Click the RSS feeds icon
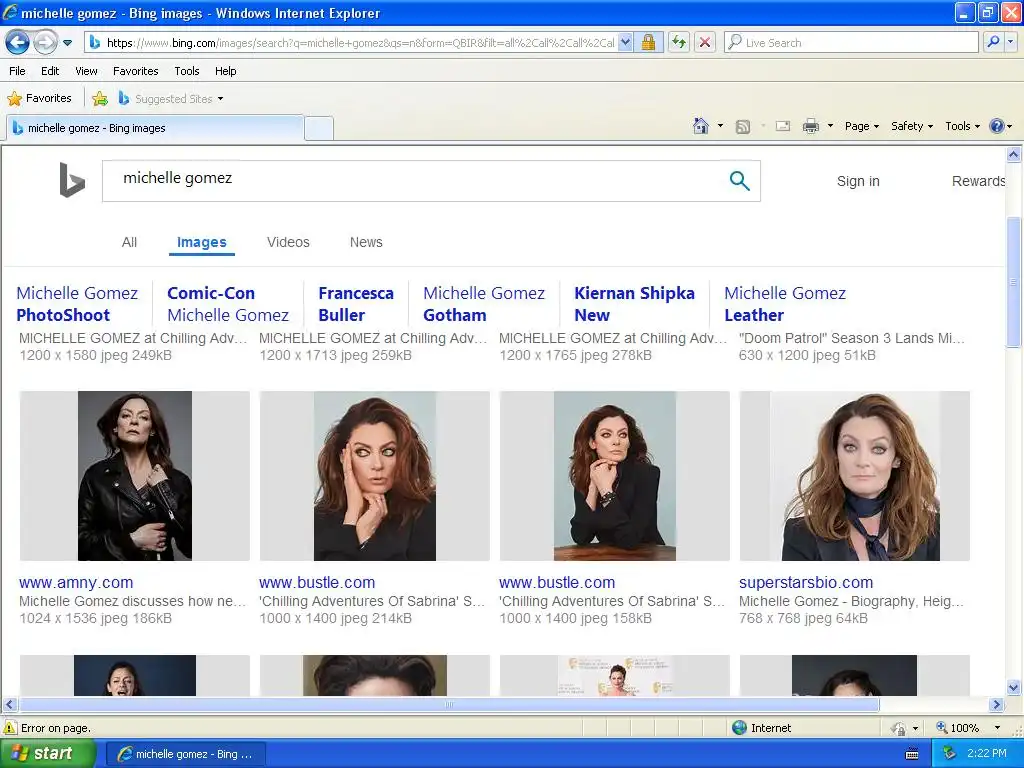The width and height of the screenshot is (1024, 768). click(743, 127)
